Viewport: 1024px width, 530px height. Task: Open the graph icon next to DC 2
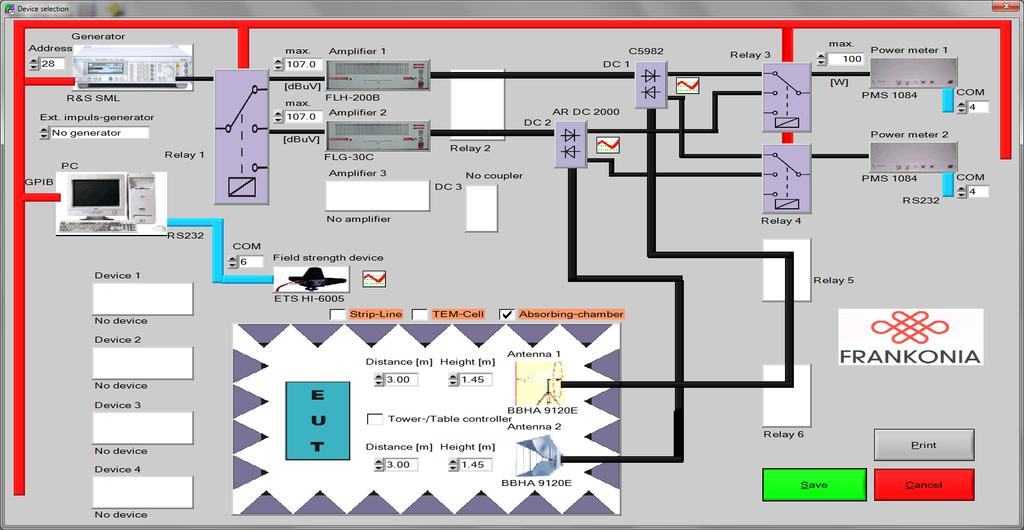(608, 145)
